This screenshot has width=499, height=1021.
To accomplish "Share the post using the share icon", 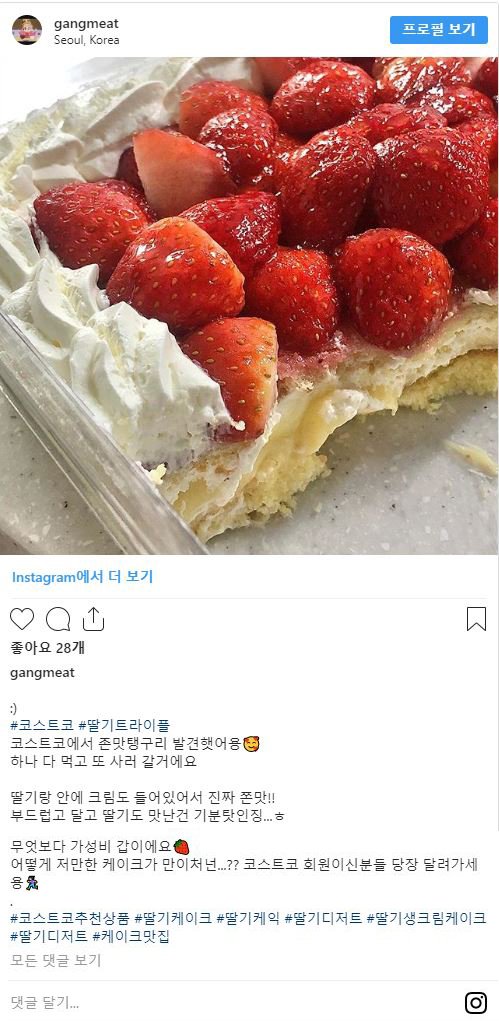I will (x=94, y=619).
